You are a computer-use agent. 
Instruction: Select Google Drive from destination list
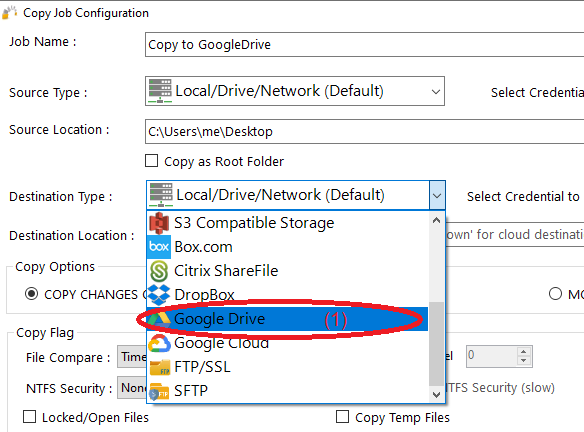[x=288, y=319]
